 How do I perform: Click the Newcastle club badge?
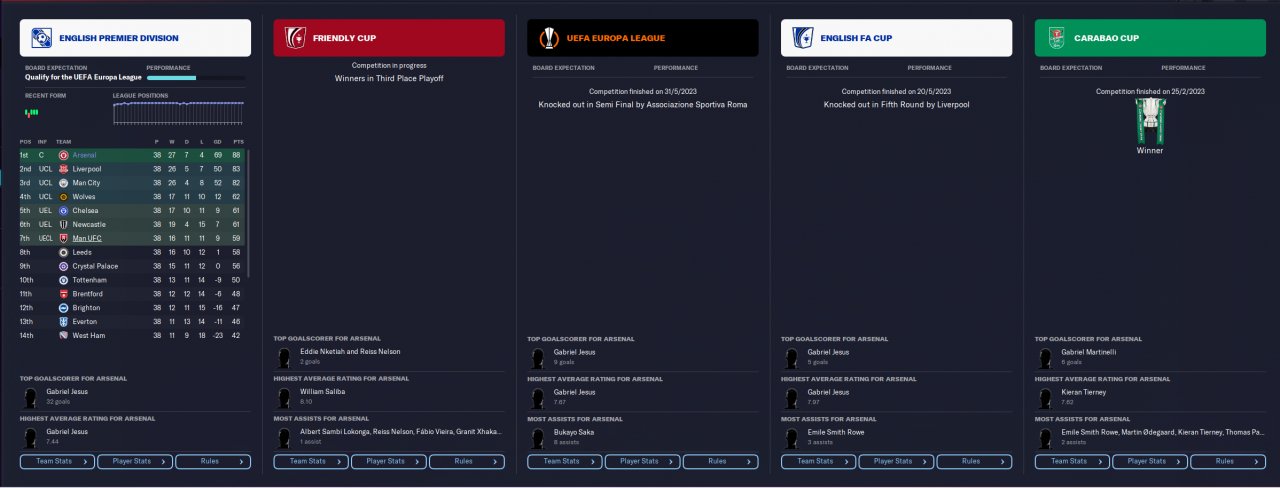pos(64,225)
